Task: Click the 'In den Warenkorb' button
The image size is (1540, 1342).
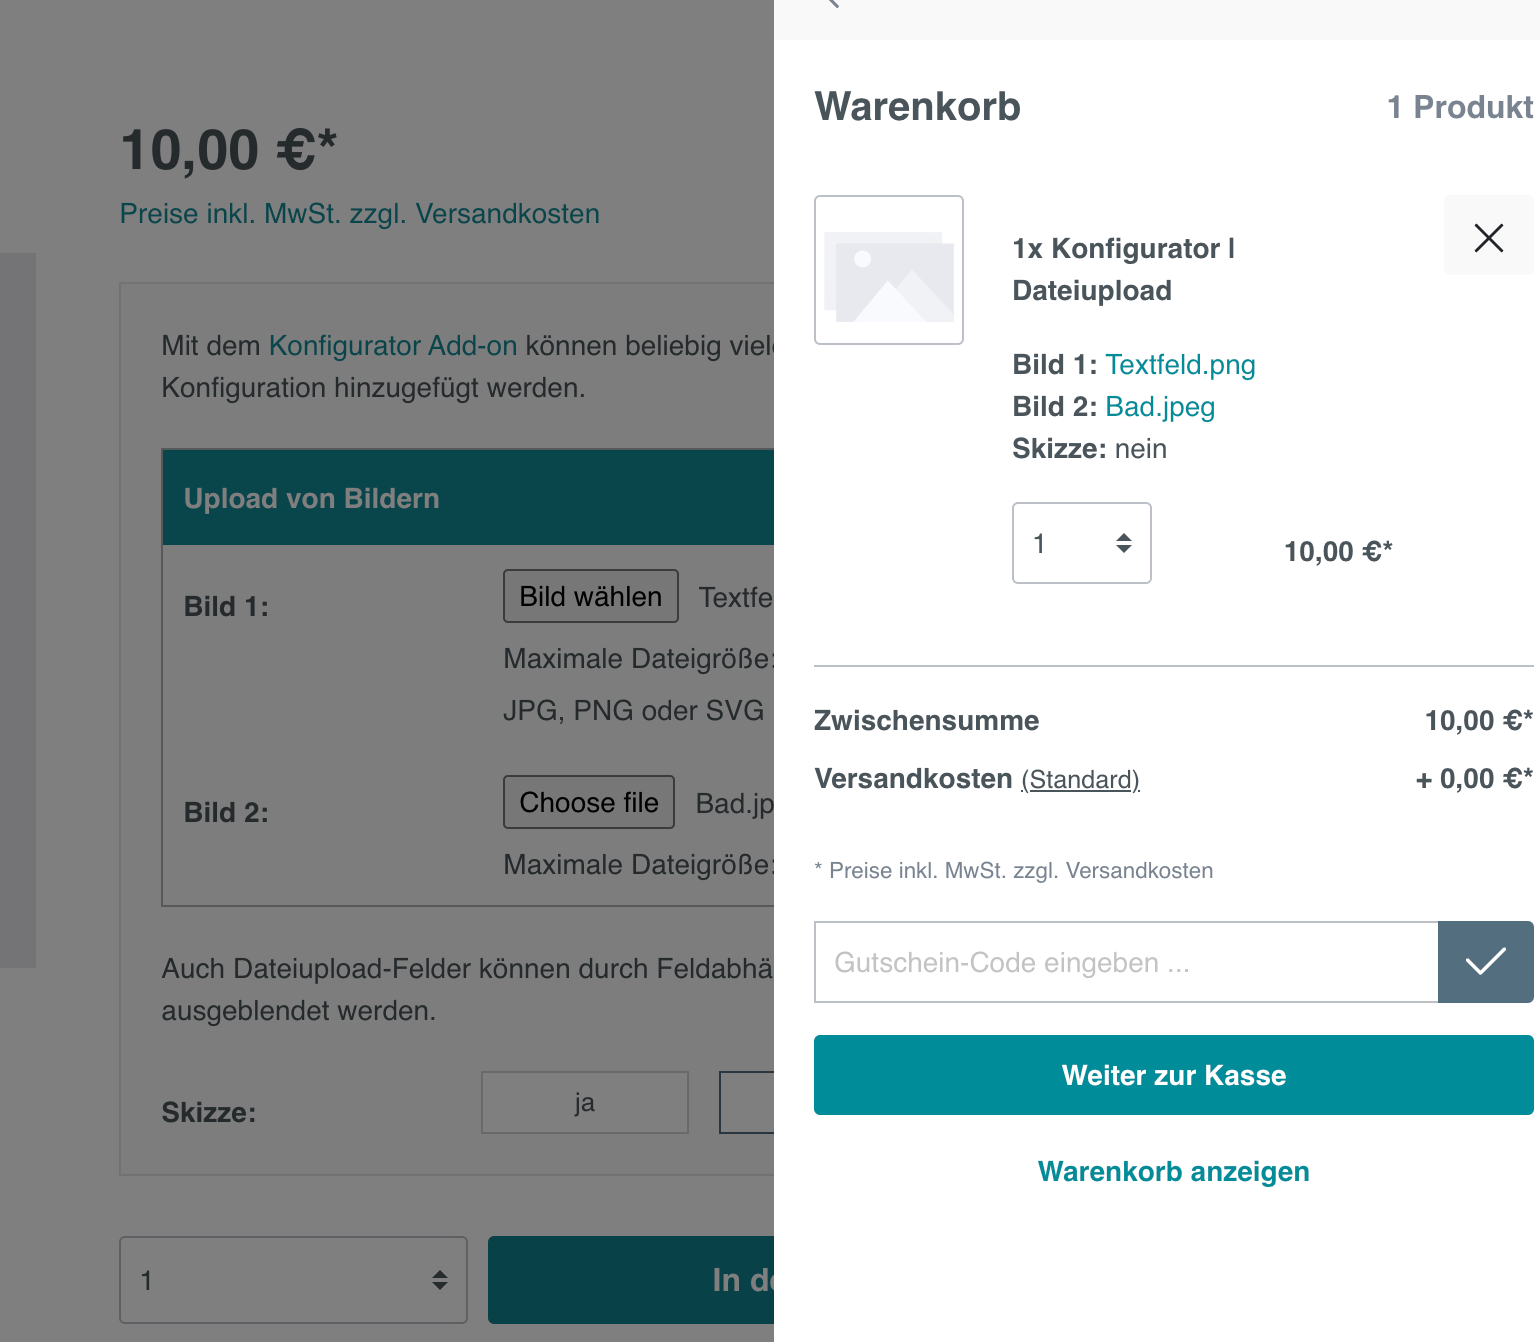Action: pyautogui.click(x=631, y=1280)
